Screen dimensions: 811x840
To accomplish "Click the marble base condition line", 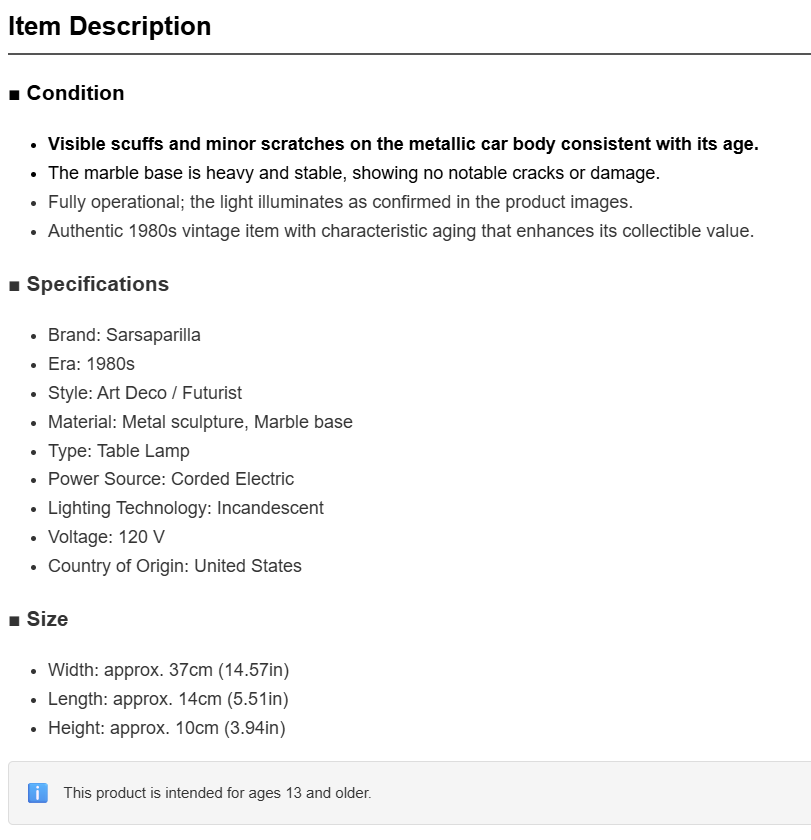I will (x=354, y=173).
